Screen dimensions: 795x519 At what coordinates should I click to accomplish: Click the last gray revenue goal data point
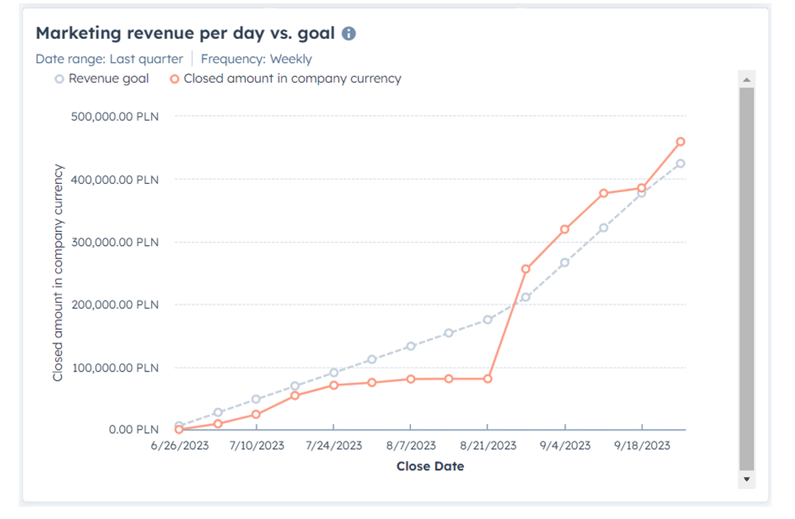tap(680, 163)
